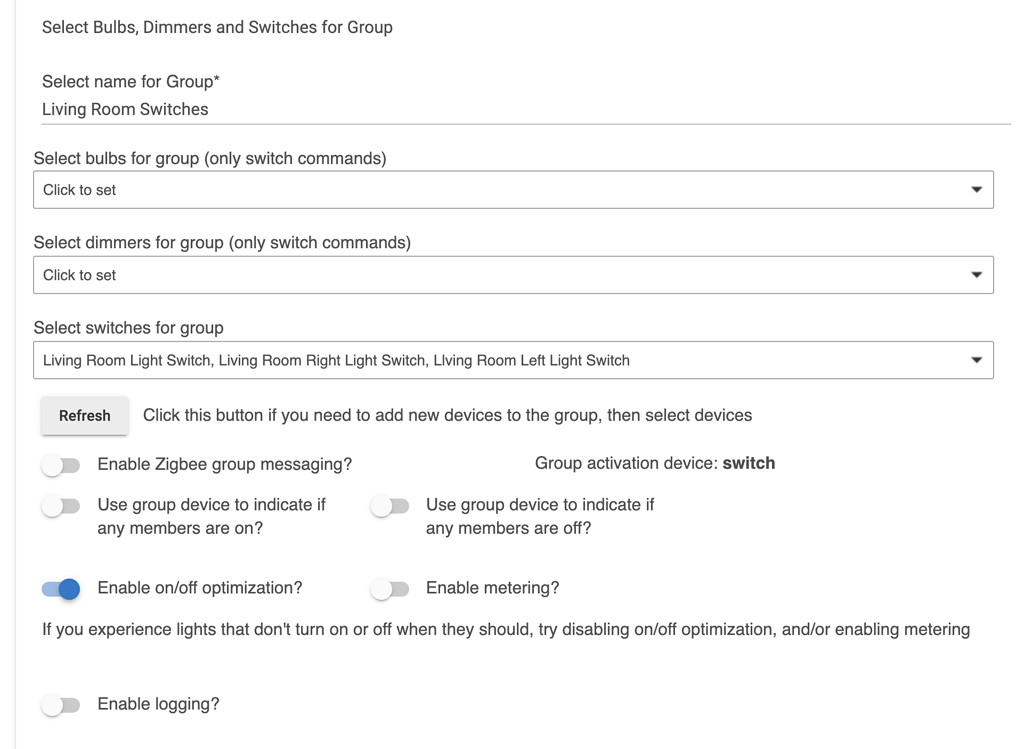Expand dimmers list via its chevron arrow

pos(977,274)
